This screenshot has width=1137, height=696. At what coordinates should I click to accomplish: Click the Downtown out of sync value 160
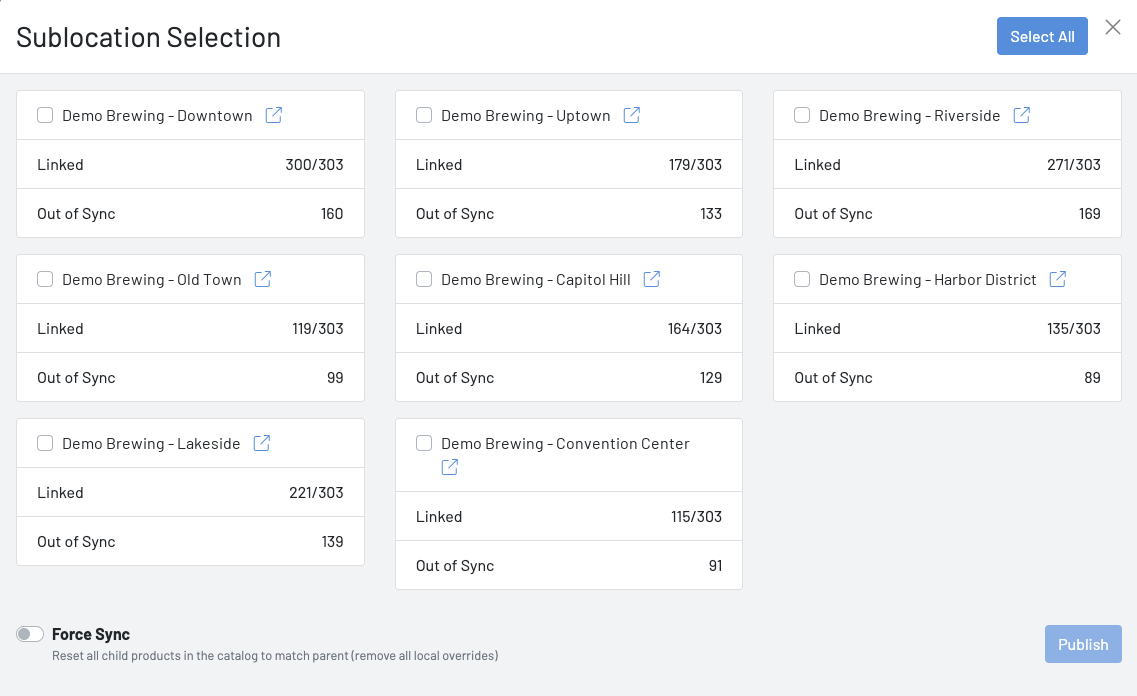332,214
